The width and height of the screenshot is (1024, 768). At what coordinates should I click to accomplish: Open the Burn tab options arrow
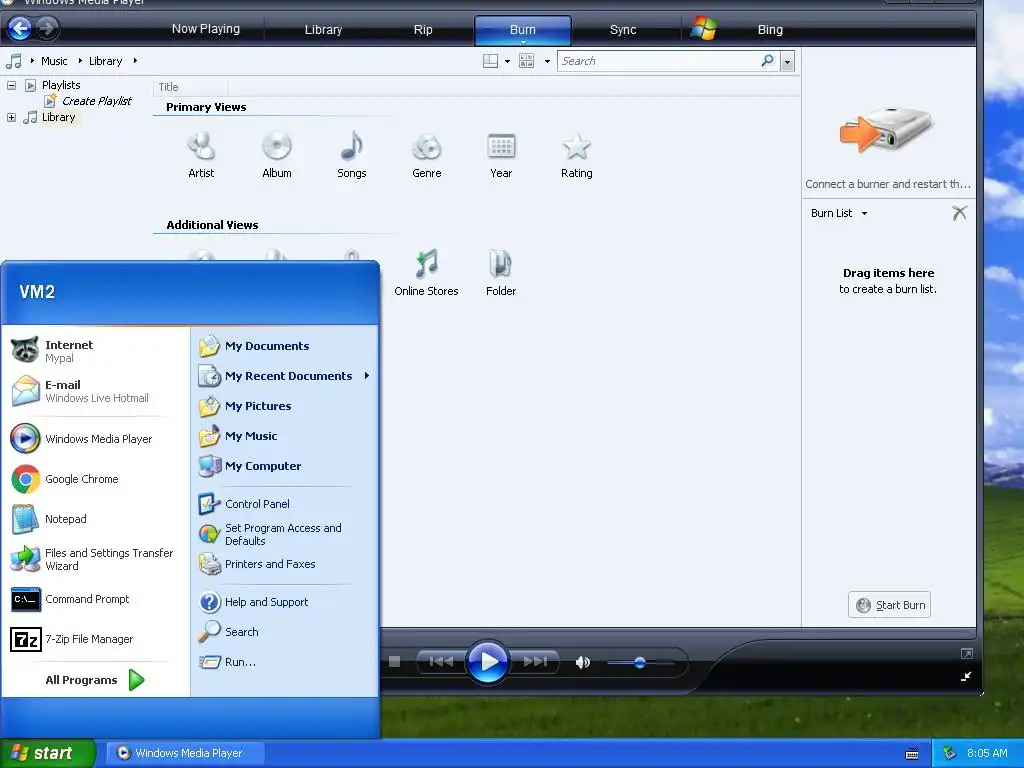pos(522,42)
